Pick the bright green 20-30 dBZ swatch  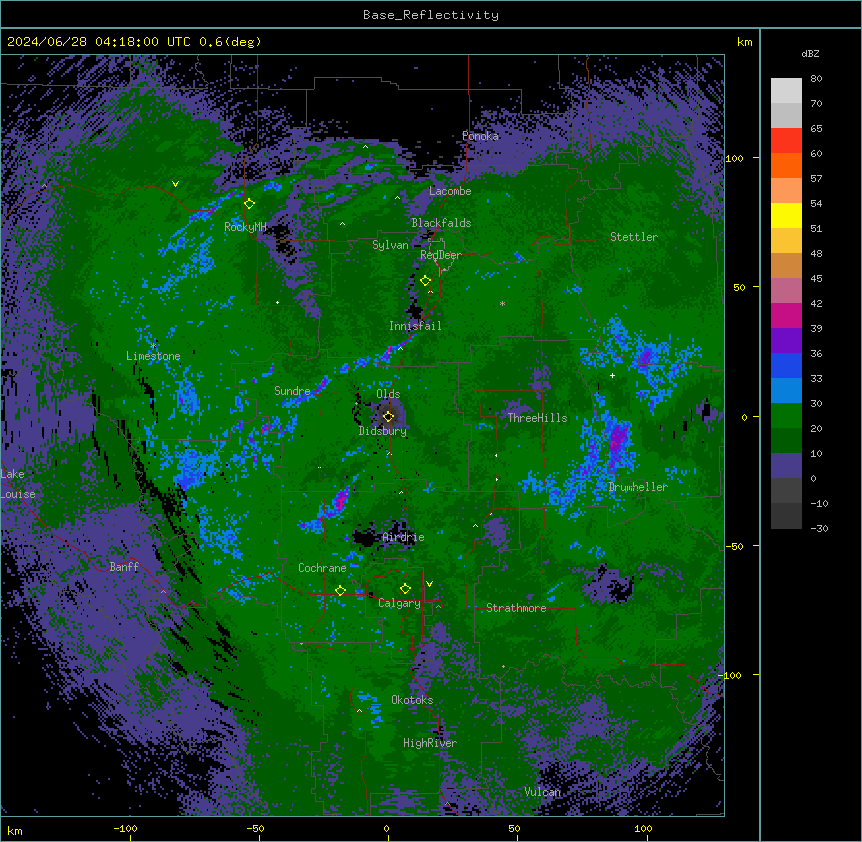tap(786, 416)
